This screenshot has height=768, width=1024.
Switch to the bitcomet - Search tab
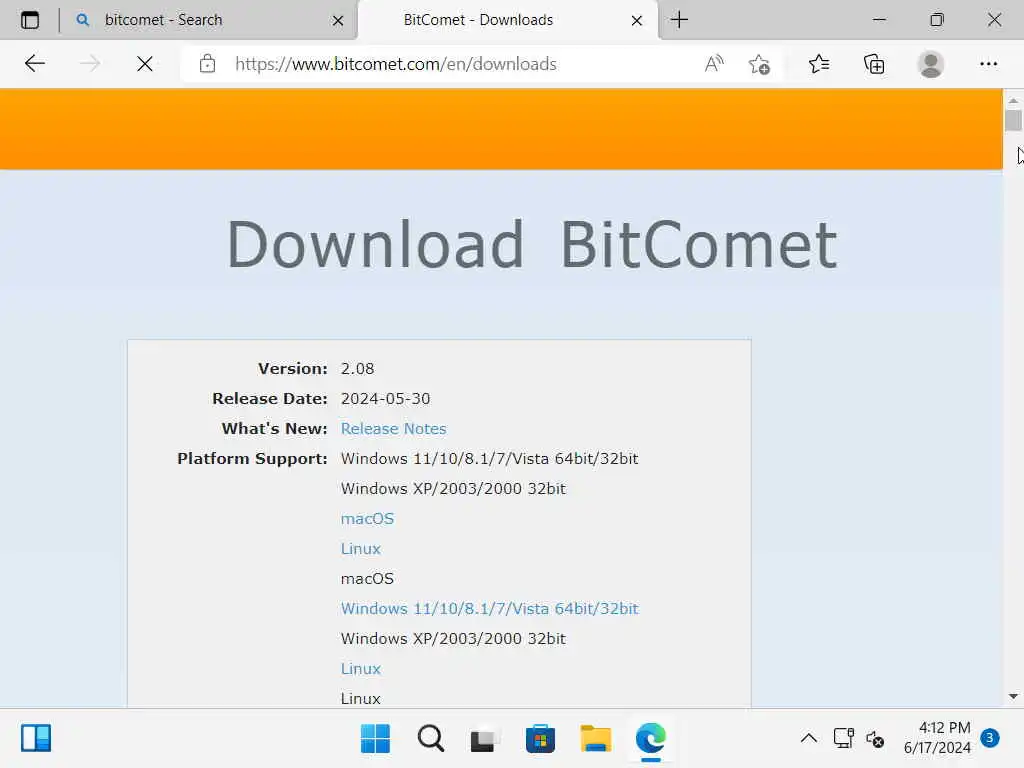209,20
